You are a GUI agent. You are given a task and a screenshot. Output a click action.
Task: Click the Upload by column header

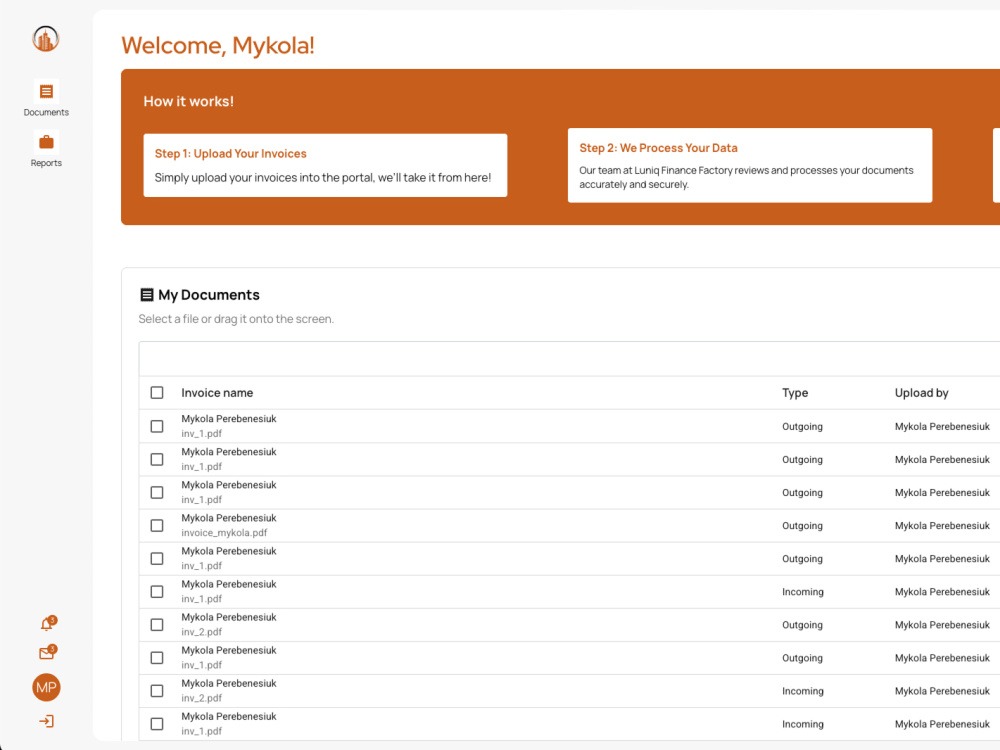(x=921, y=393)
